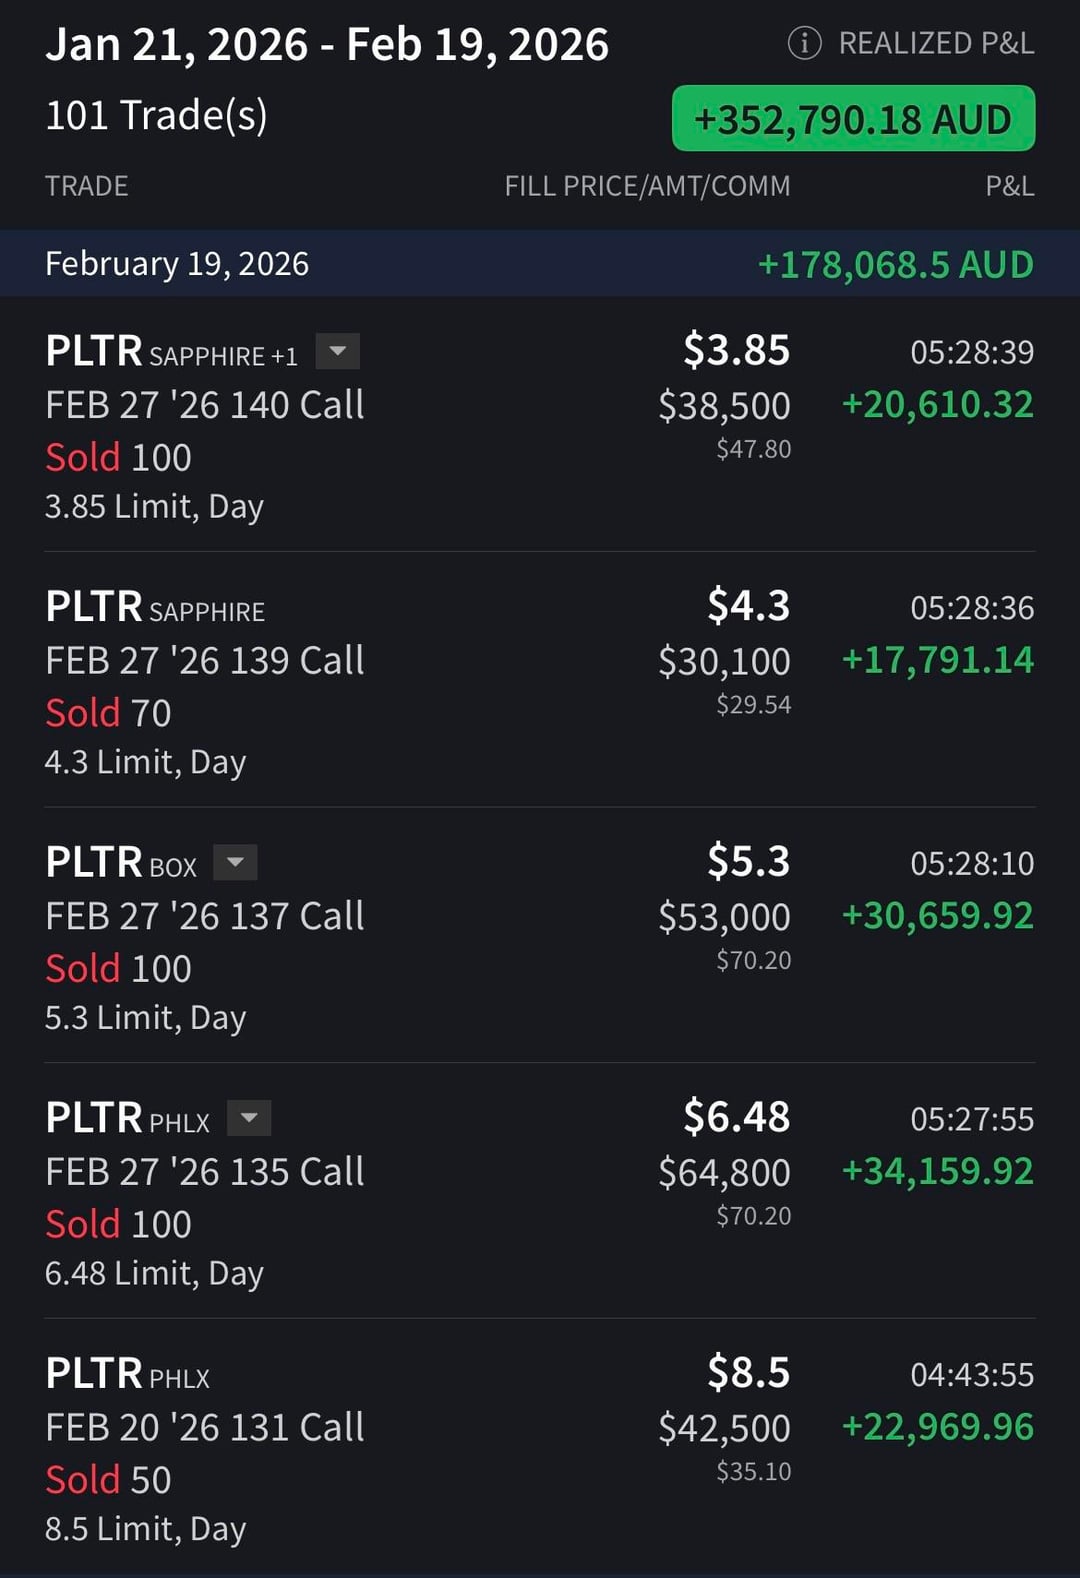Expand the PLTR BOX exchange dropdown

[x=236, y=862]
